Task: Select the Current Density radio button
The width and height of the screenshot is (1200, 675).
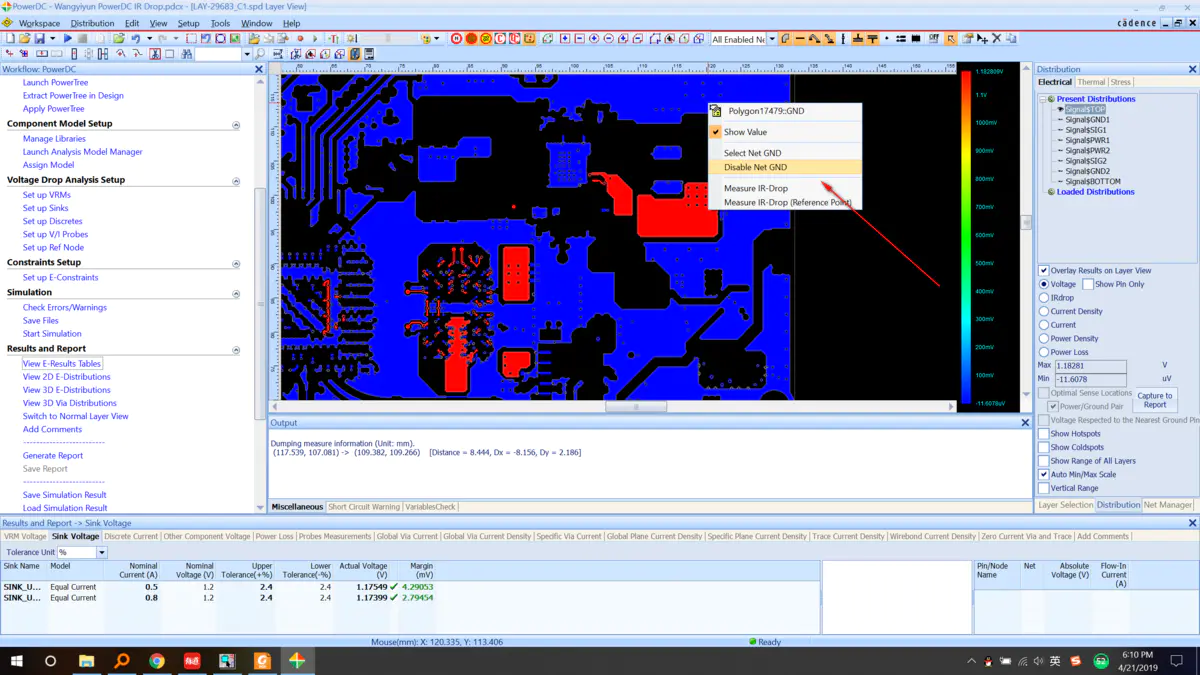Action: pos(1043,311)
